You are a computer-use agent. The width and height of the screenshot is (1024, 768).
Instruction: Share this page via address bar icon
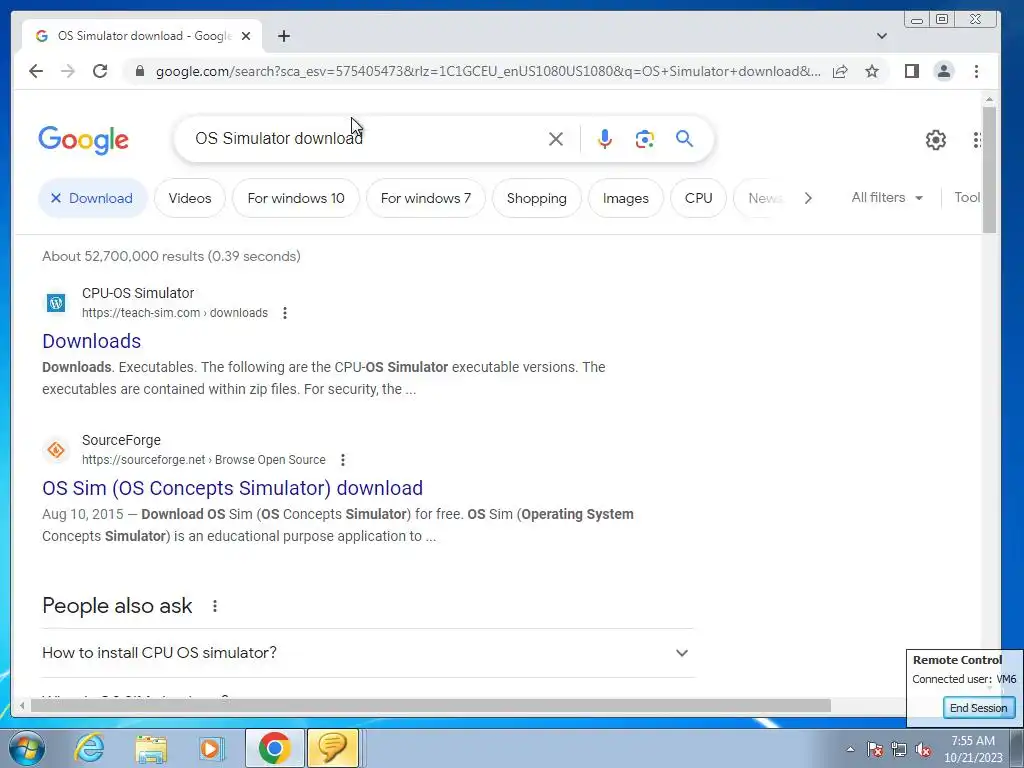tap(840, 71)
